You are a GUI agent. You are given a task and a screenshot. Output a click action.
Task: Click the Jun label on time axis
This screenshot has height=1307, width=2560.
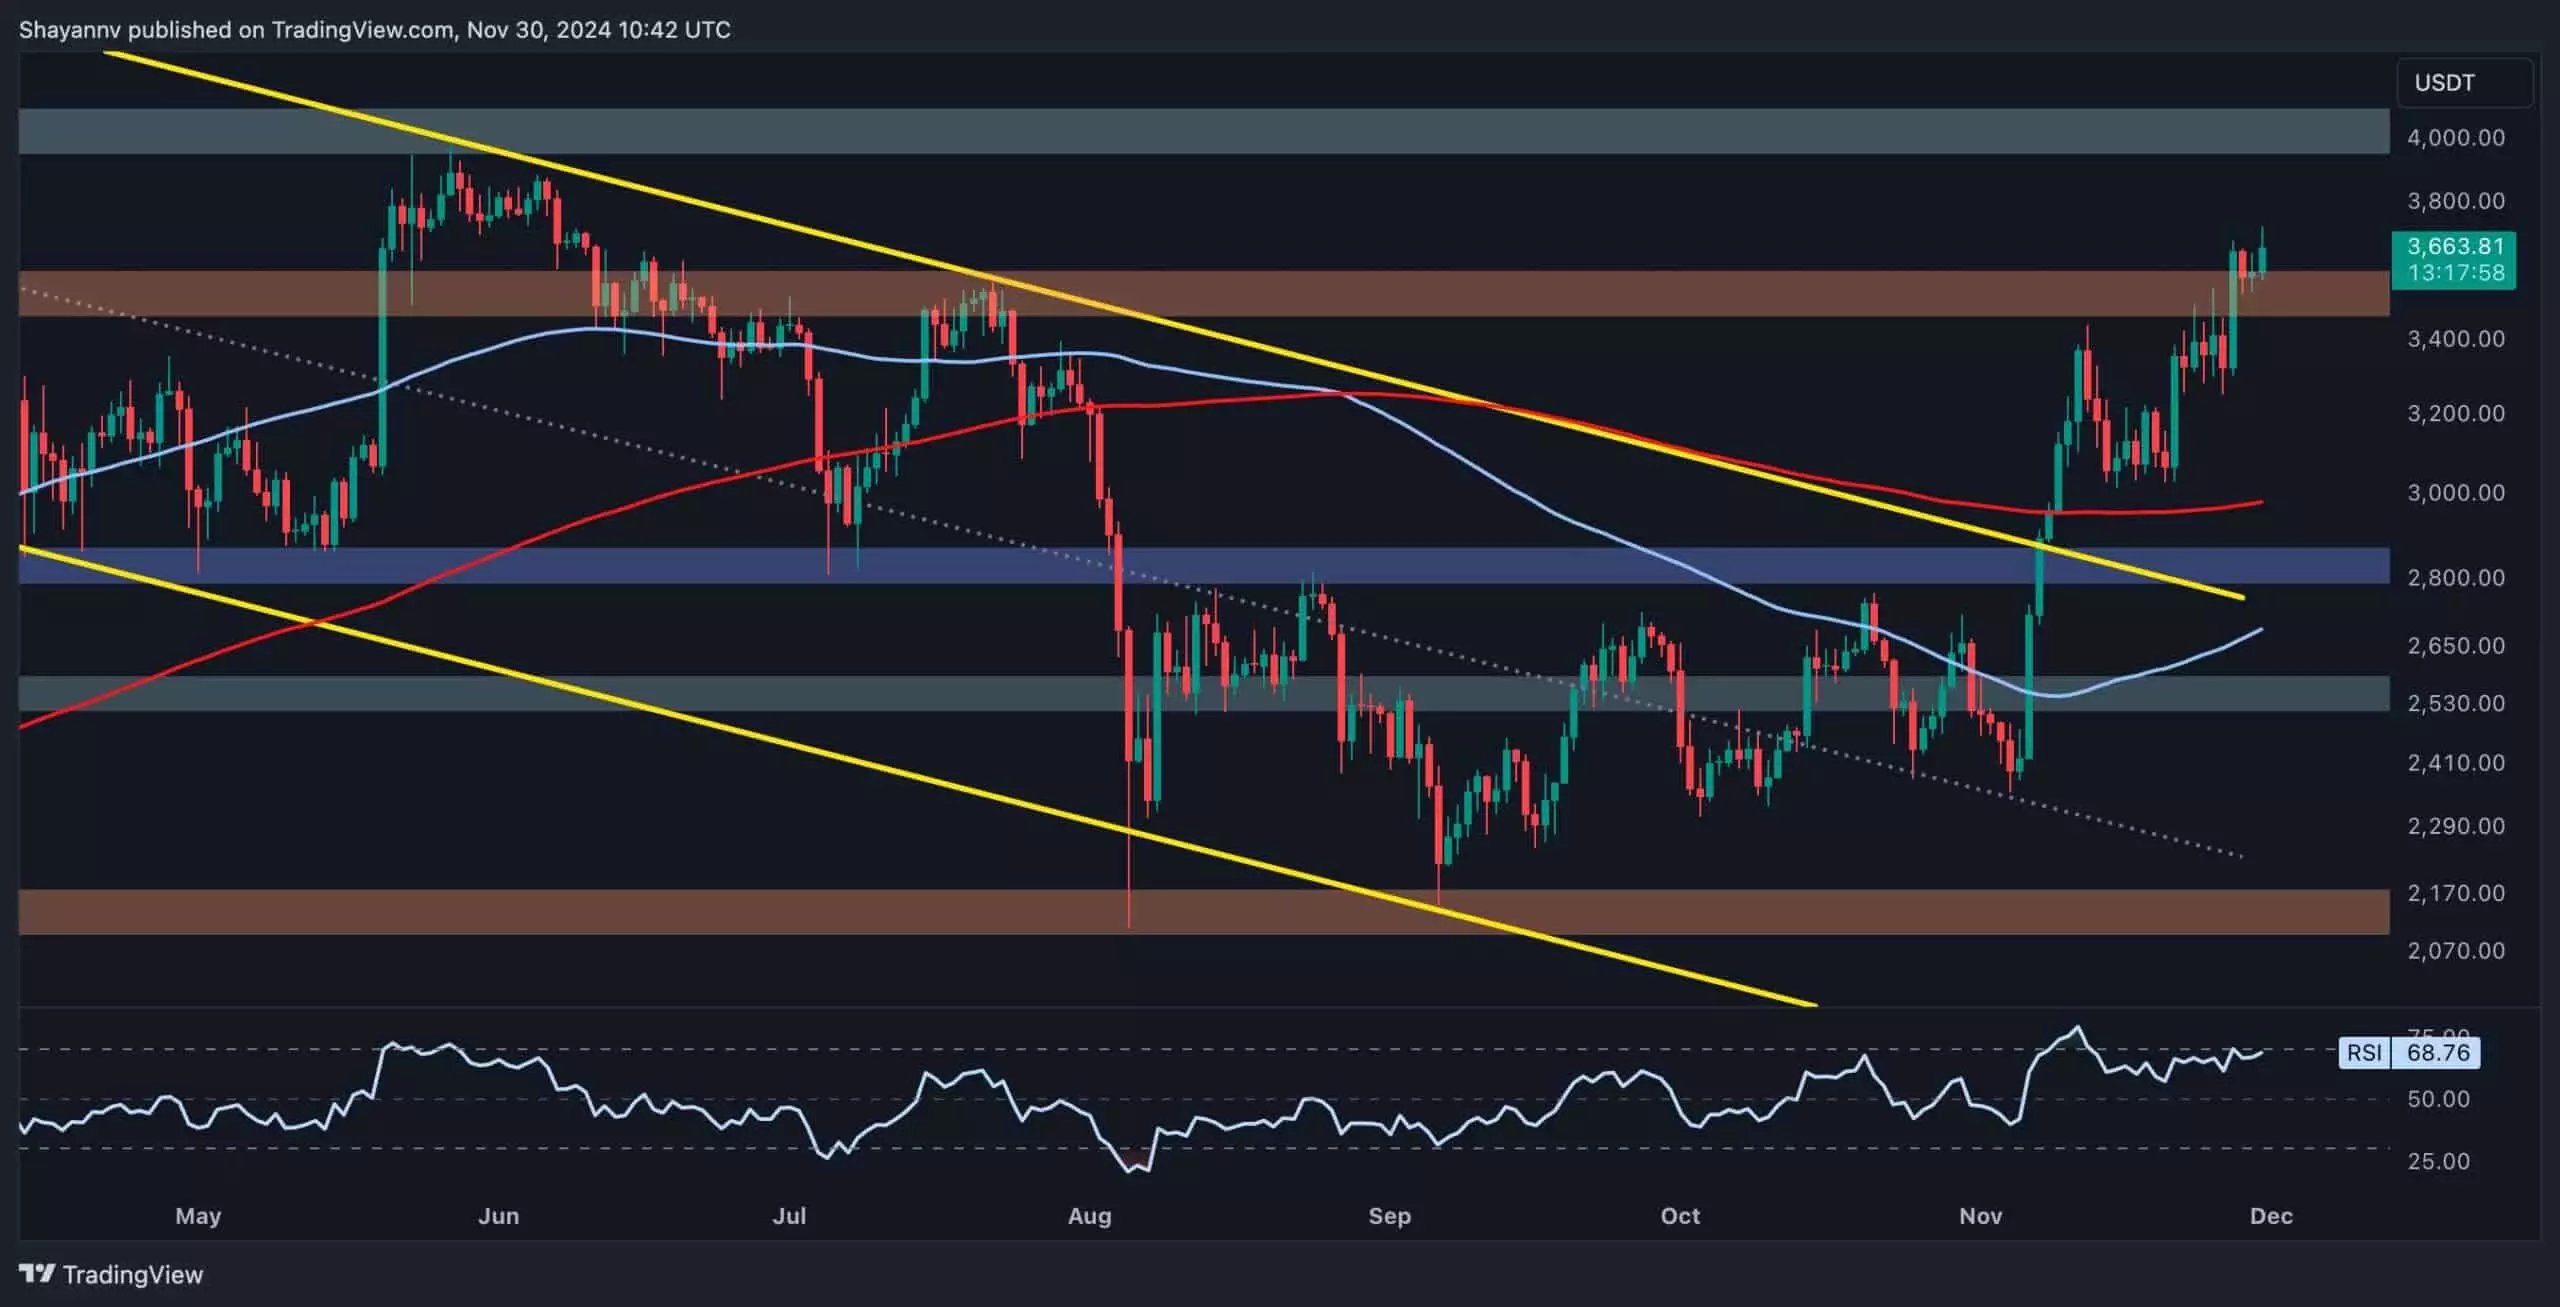[498, 1216]
